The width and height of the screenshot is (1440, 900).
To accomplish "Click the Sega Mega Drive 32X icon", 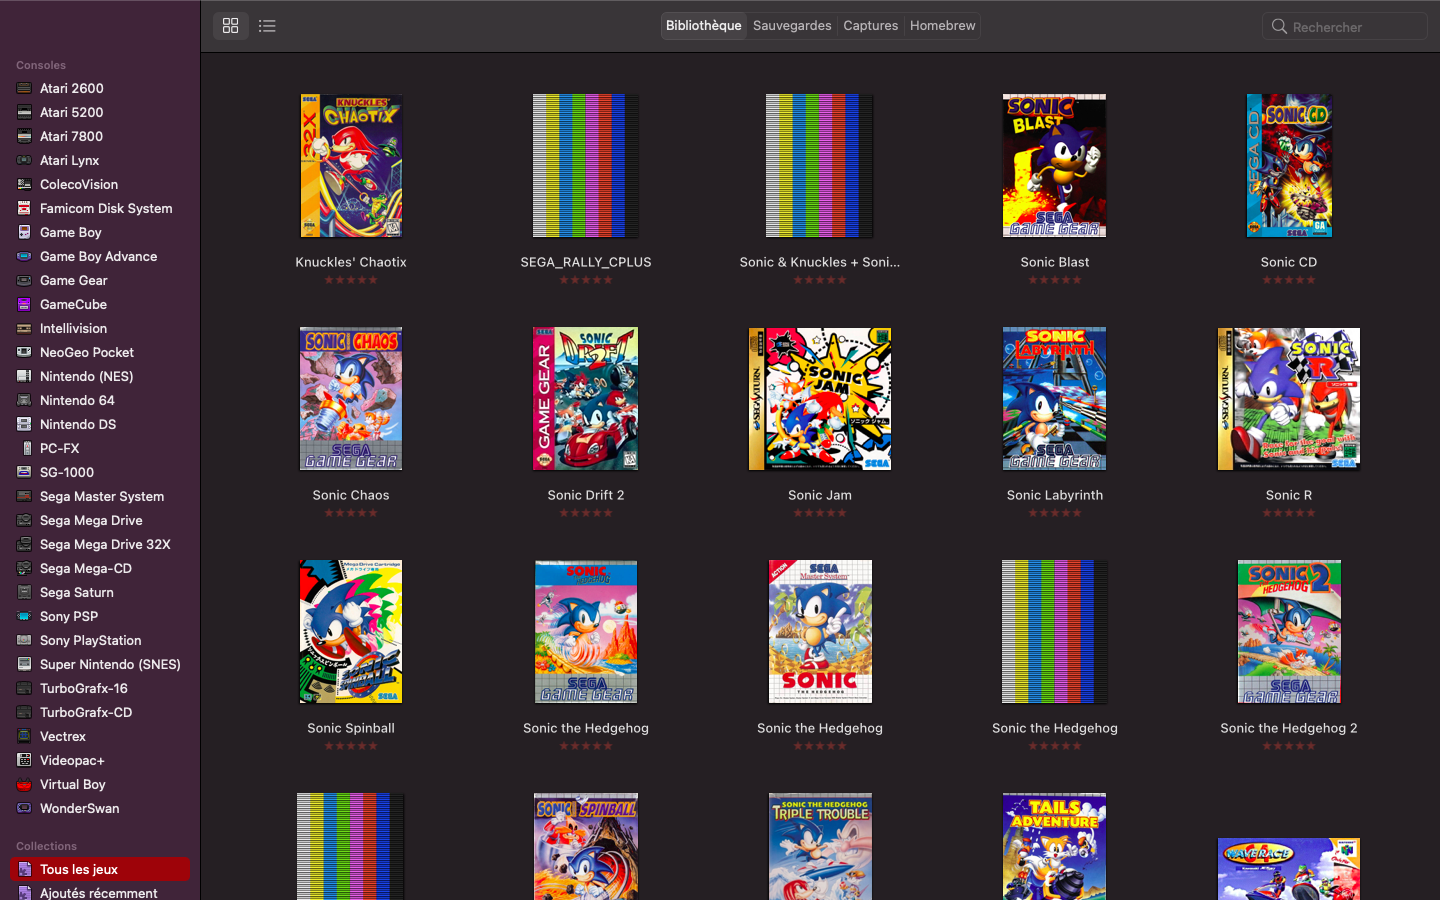I will (x=24, y=544).
